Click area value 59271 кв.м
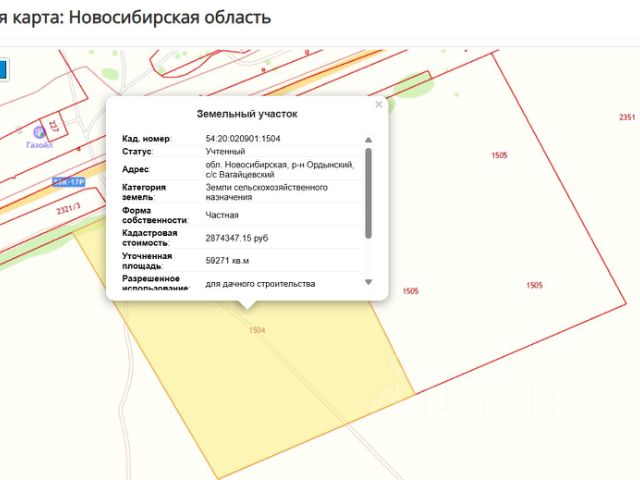Screen dimensions: 640x480 tap(227, 260)
